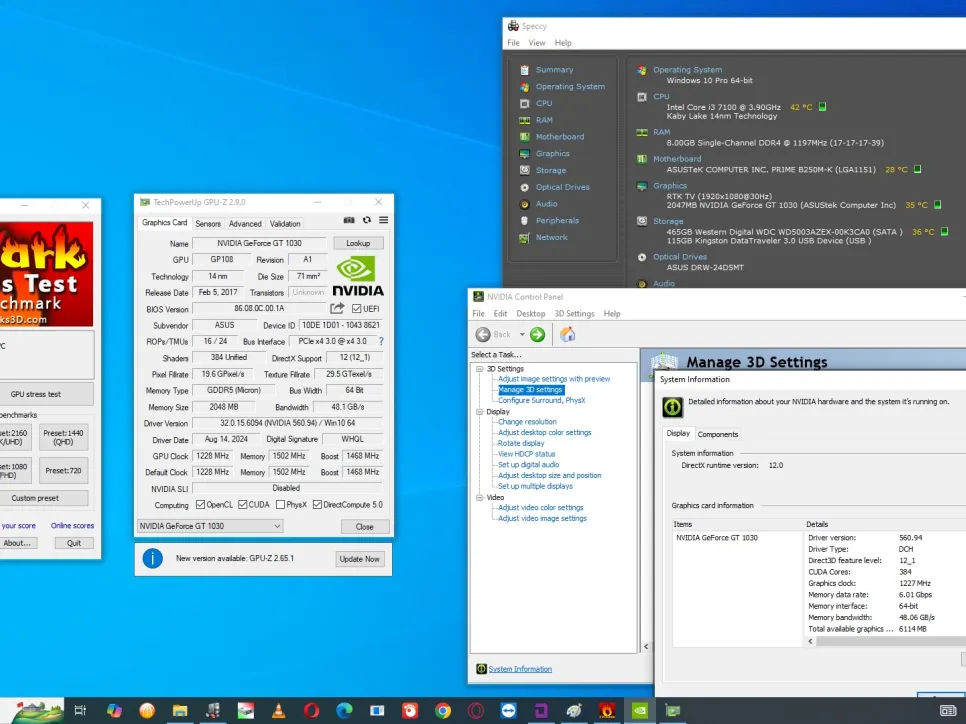Collapse the Video tree node

tap(479, 497)
